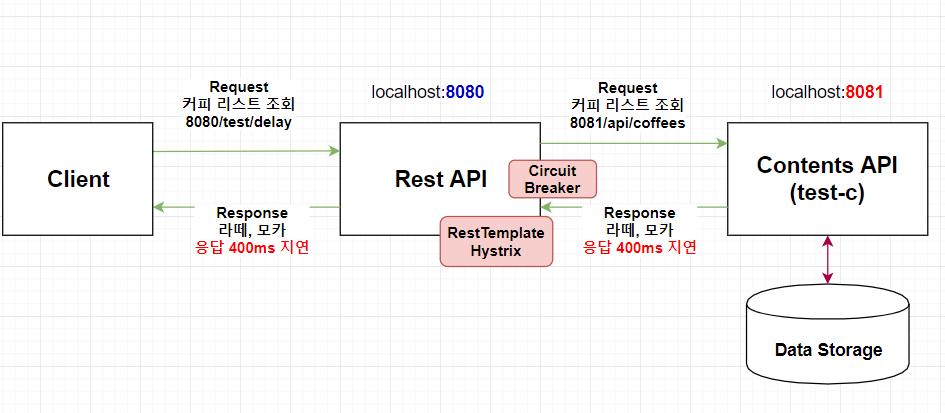Click the RestTemplate Hystrix pink label
The image size is (945, 413).
(x=496, y=241)
